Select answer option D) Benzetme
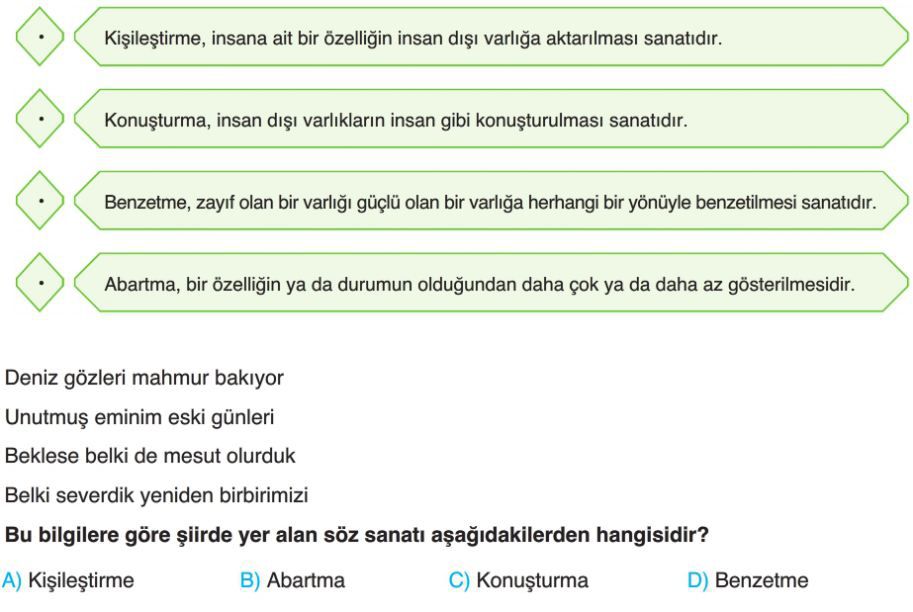913x612 pixels. click(x=748, y=581)
